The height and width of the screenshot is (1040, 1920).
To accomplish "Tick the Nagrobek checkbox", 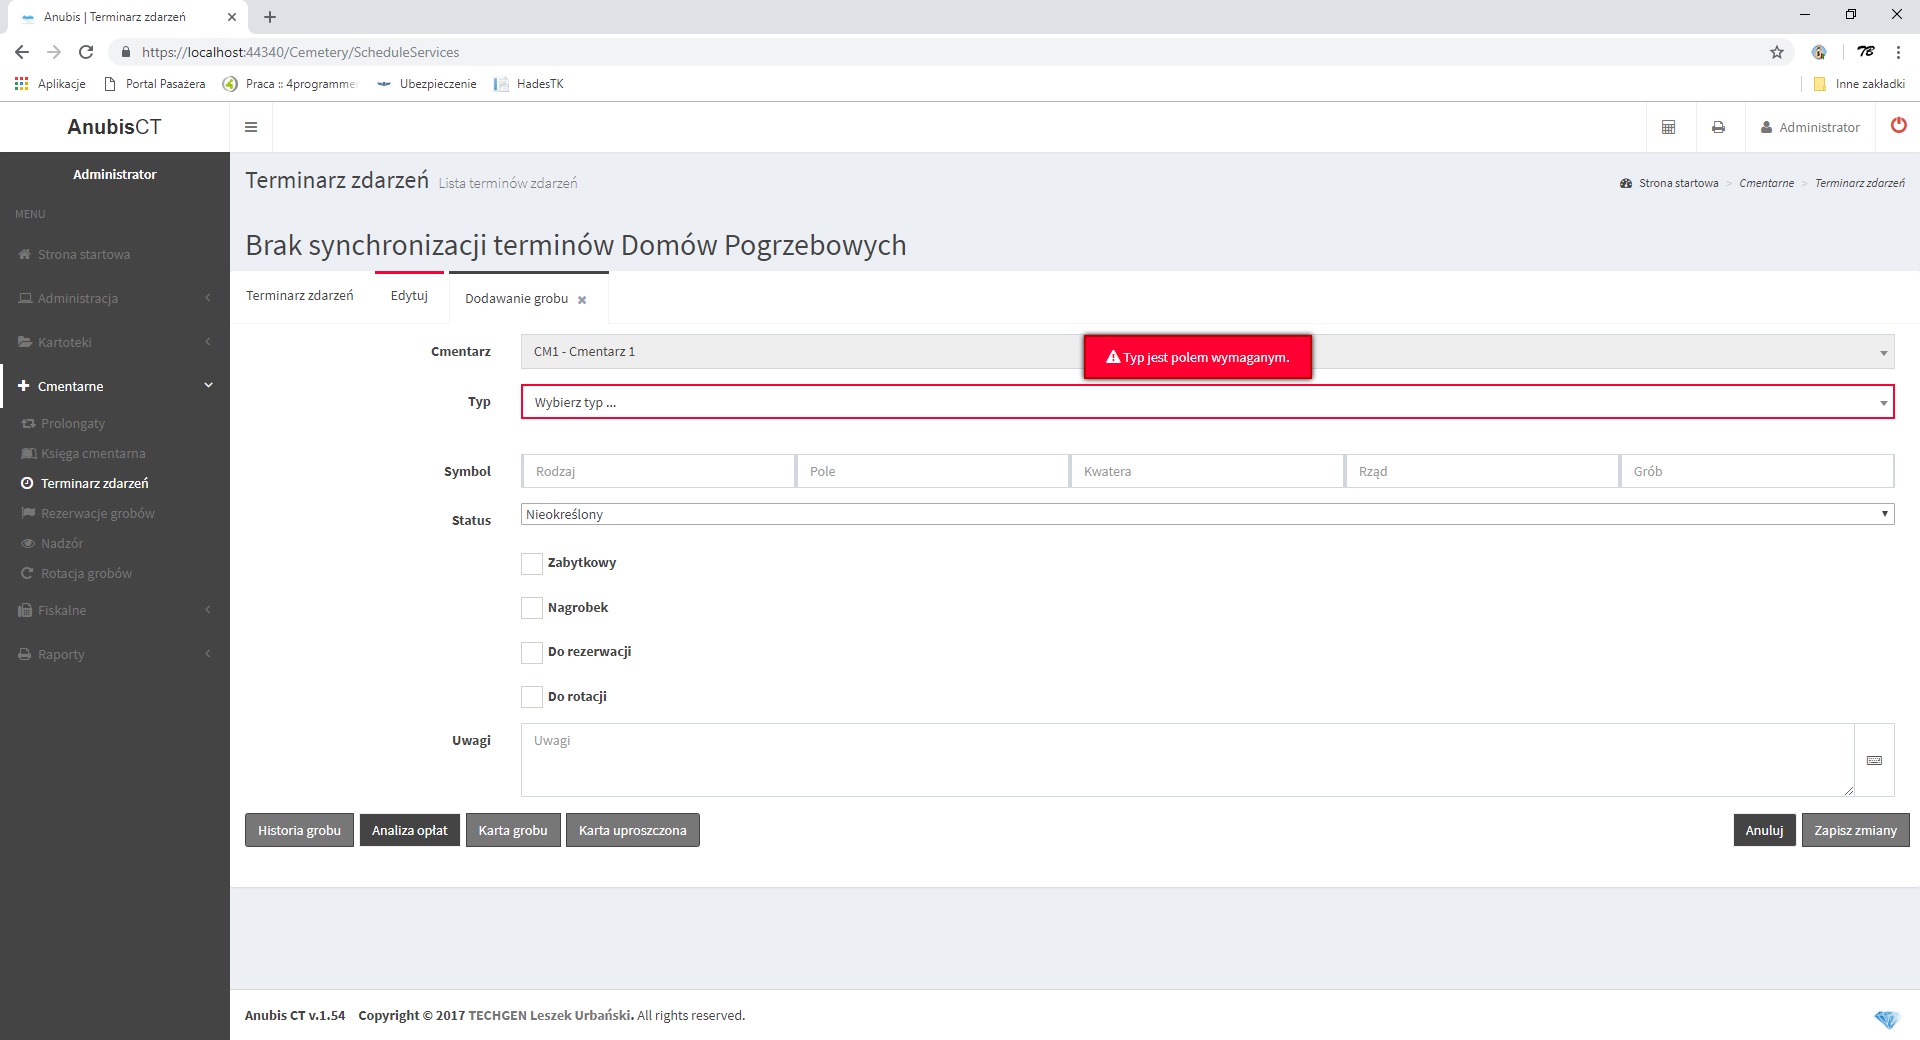I will 532,608.
